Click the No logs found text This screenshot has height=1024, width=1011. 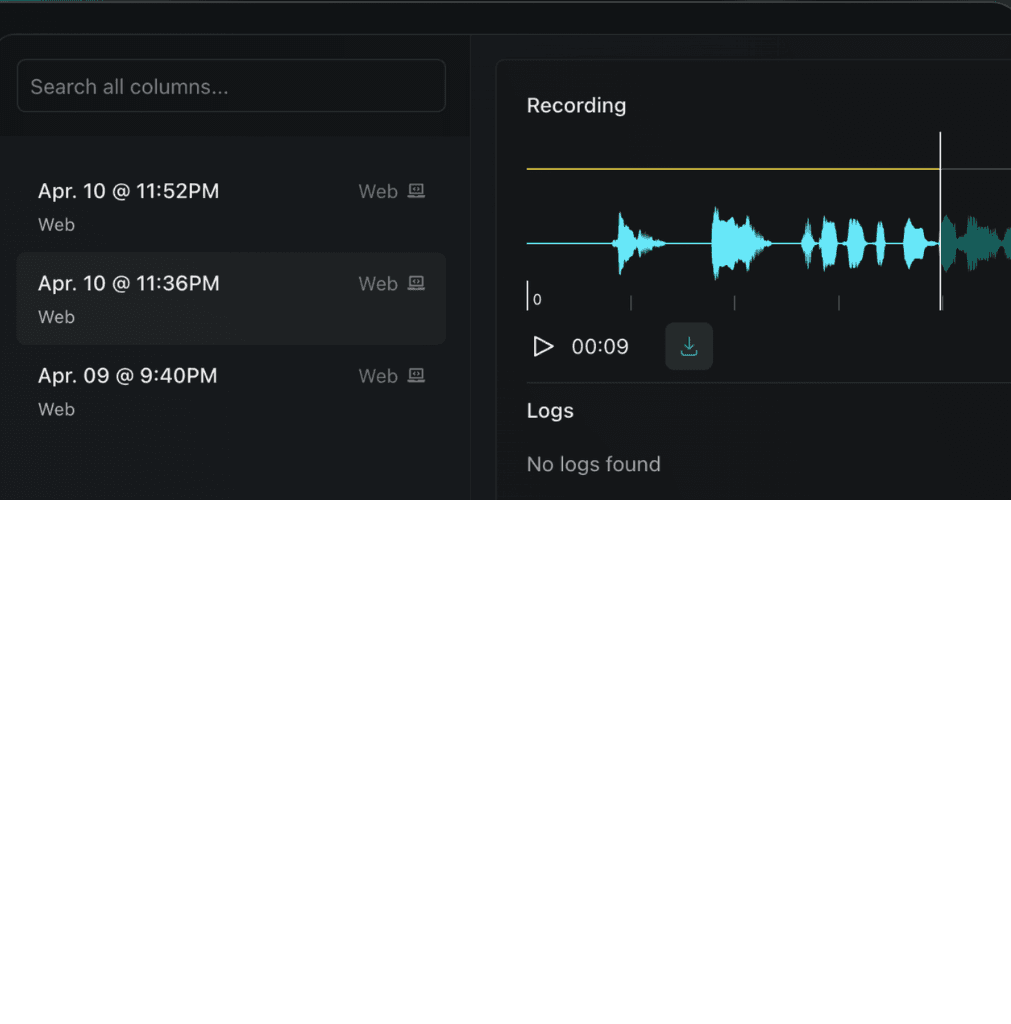pyautogui.click(x=594, y=464)
